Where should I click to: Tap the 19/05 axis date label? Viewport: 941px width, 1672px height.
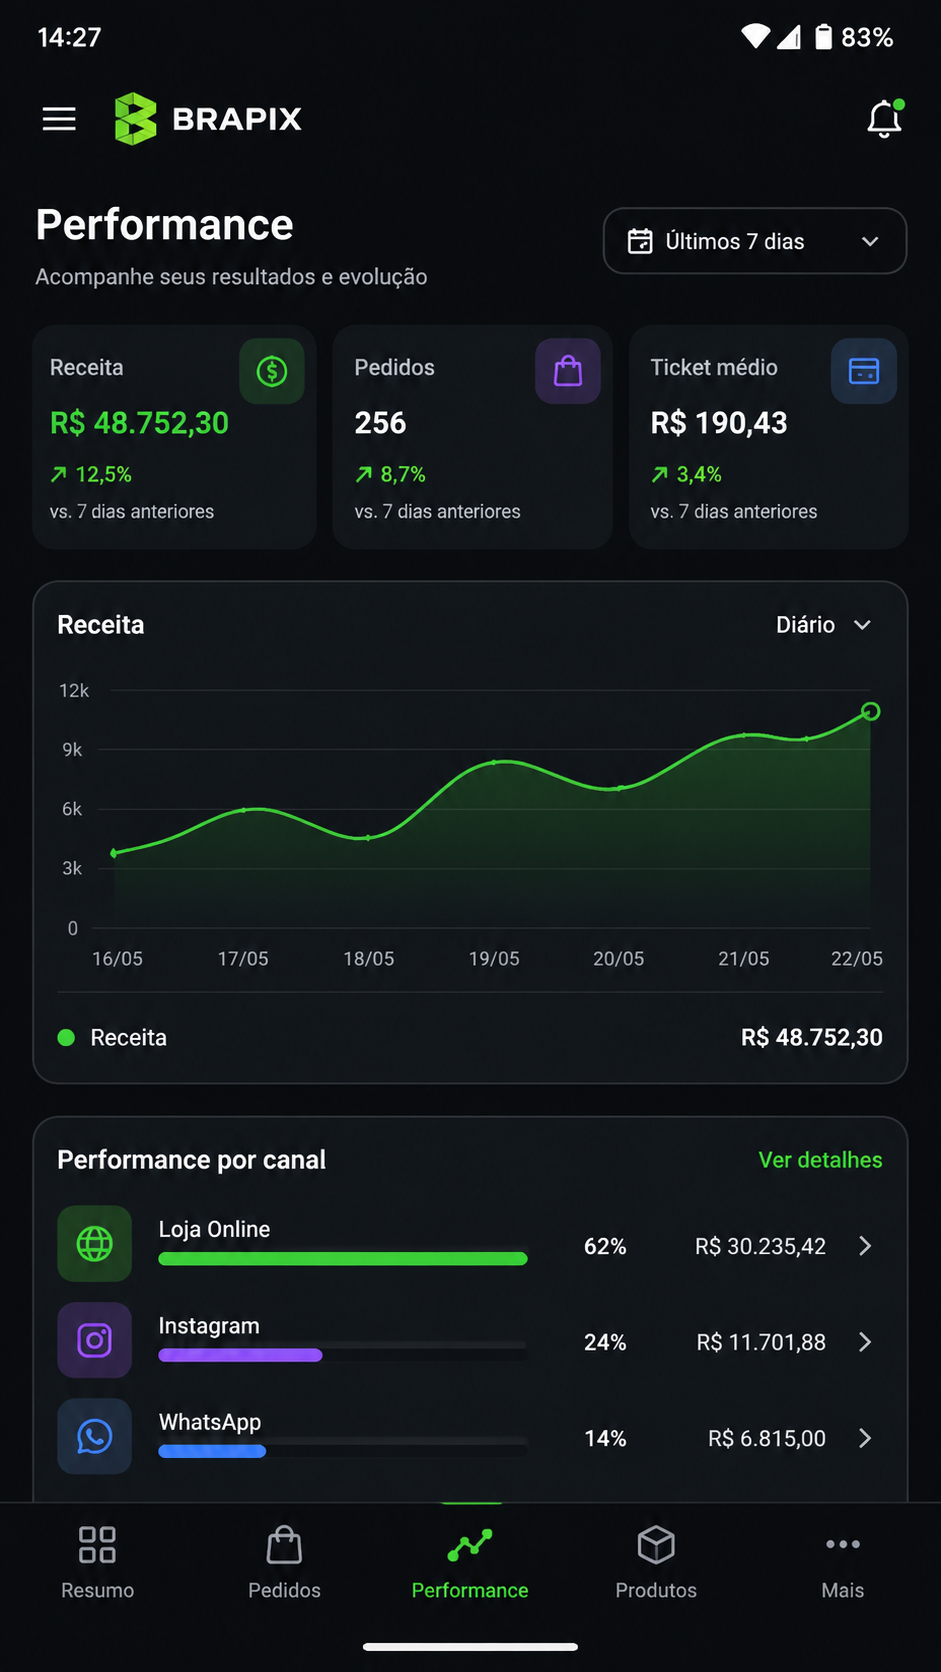(494, 958)
